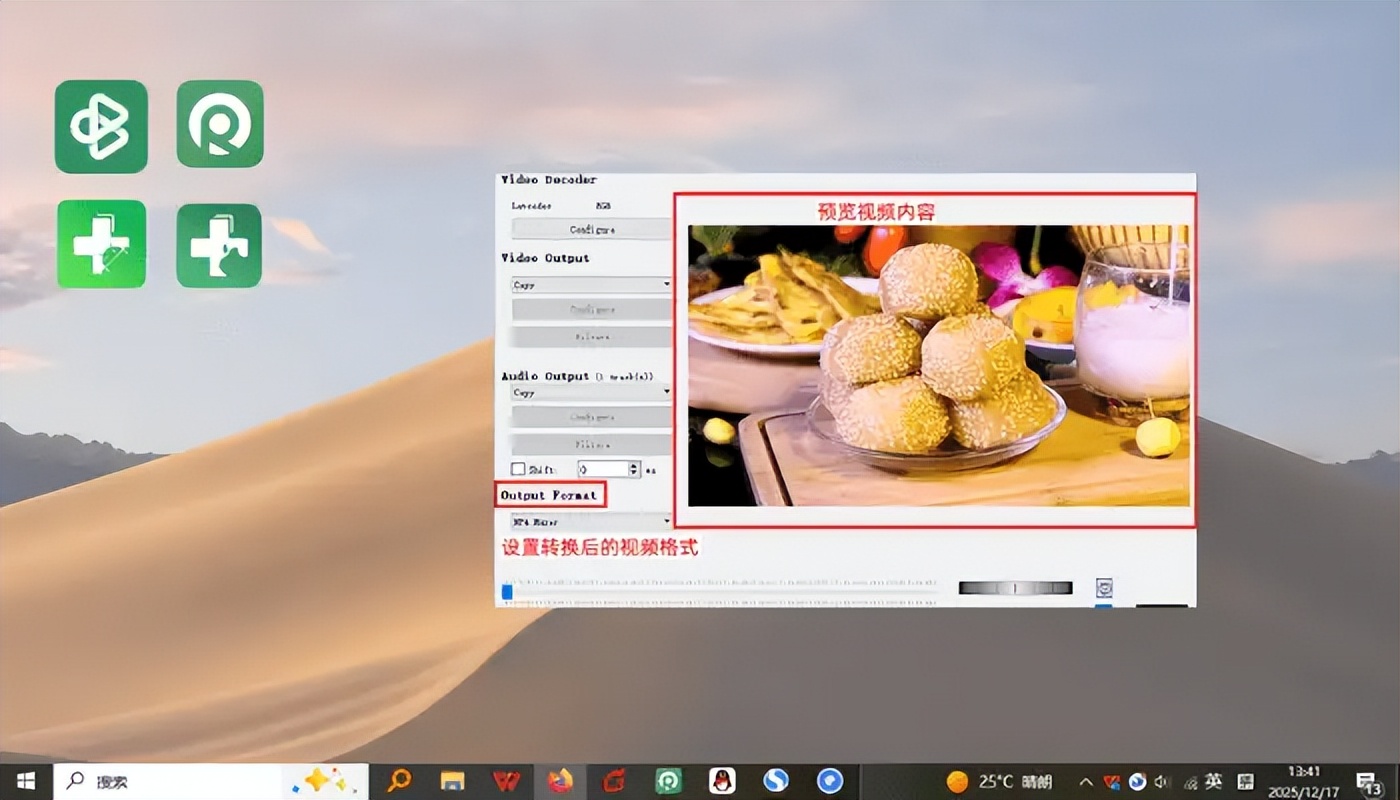The width and height of the screenshot is (1400, 800).
Task: Click the "Video Decoder" section heading
Action: pyautogui.click(x=549, y=180)
